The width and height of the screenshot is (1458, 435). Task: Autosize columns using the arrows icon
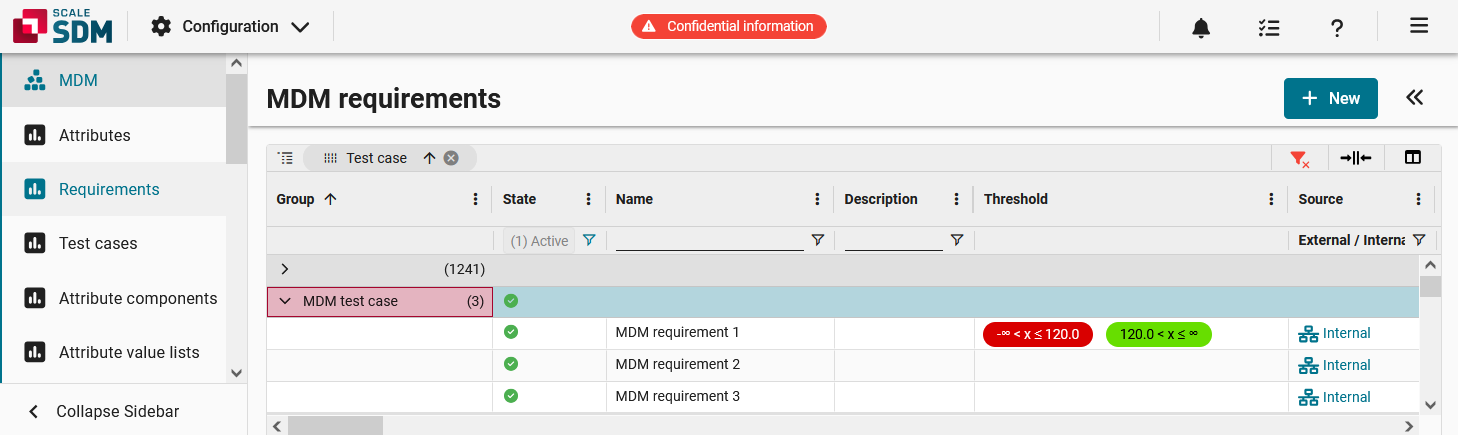1356,158
